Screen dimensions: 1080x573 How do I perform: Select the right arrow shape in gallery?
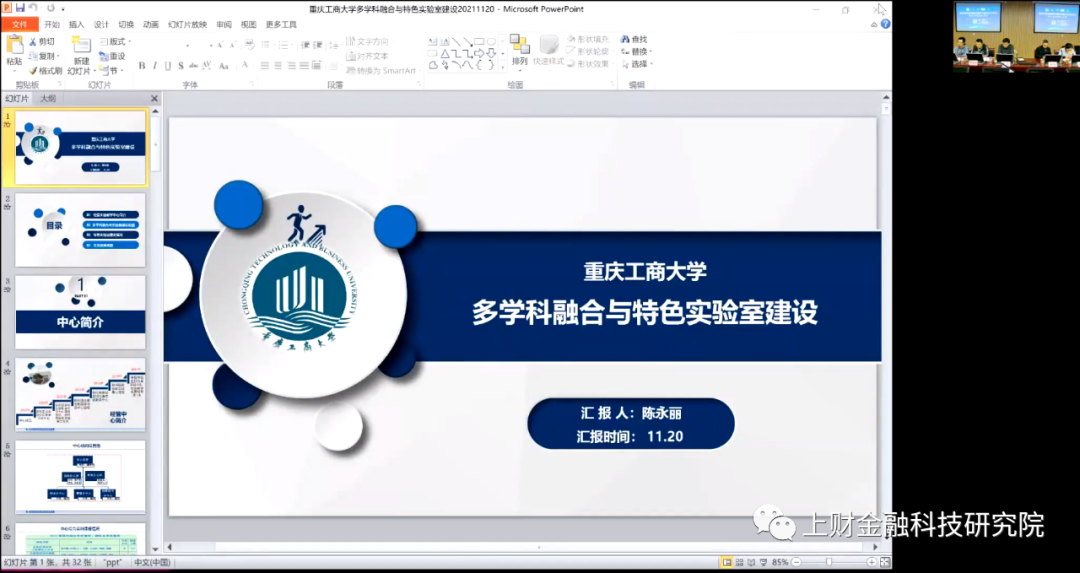(479, 54)
